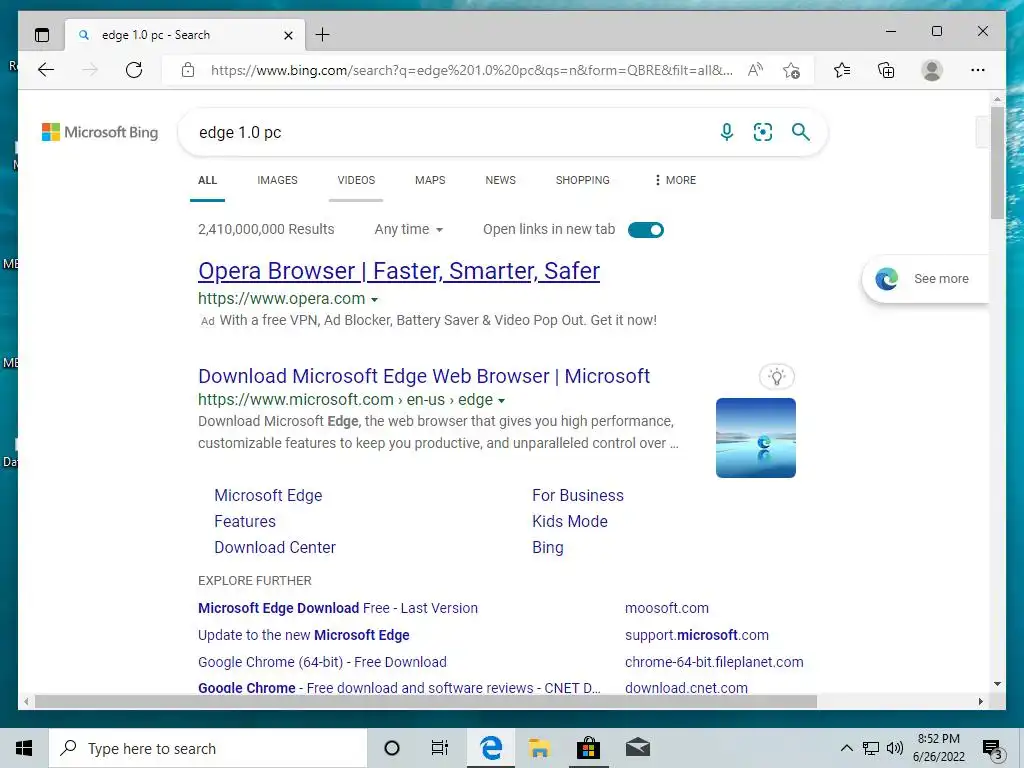Open Task View on taskbar
The image size is (1024, 768).
pyautogui.click(x=440, y=748)
